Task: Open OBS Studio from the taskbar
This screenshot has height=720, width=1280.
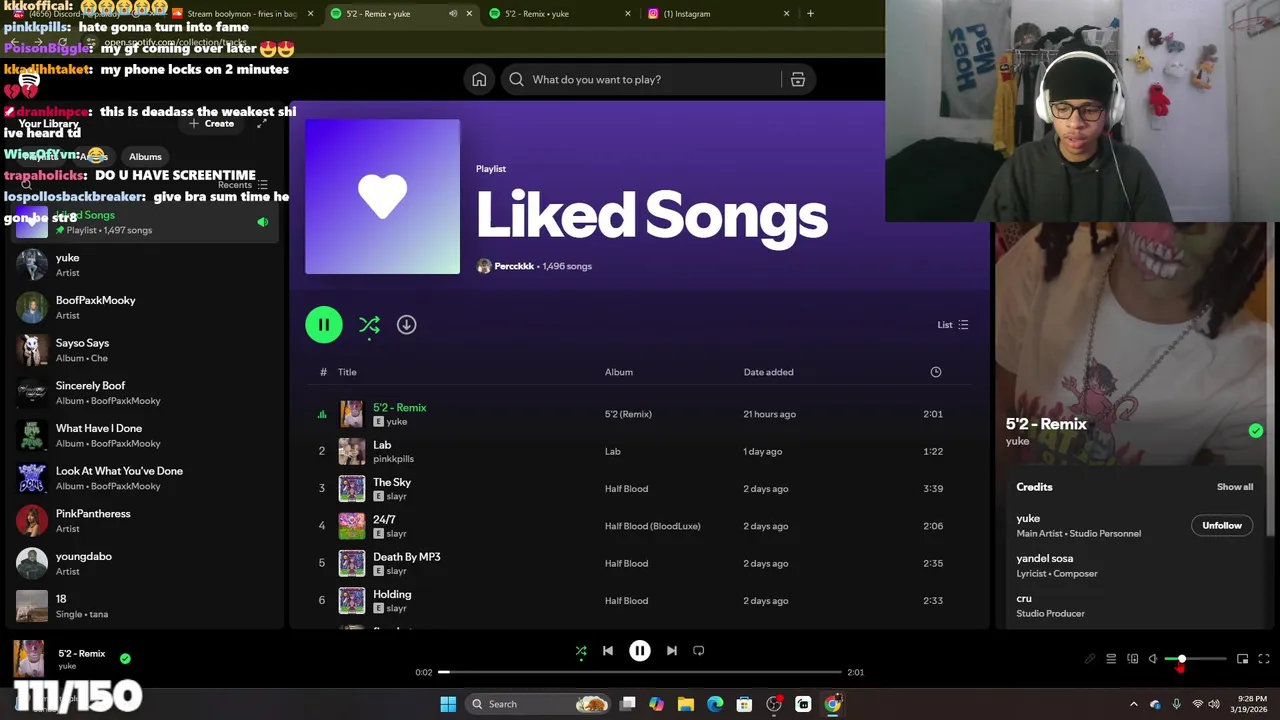Action: 774,704
